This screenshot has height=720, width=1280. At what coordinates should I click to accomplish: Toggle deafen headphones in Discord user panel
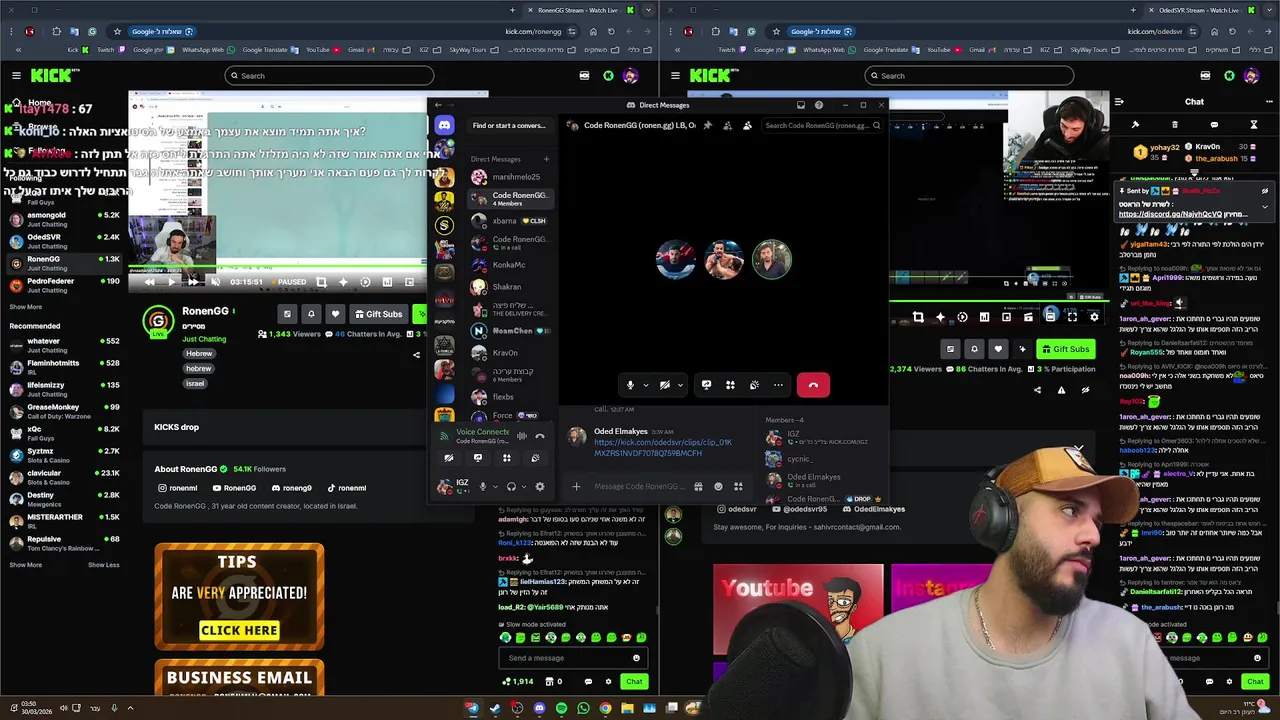tap(511, 487)
